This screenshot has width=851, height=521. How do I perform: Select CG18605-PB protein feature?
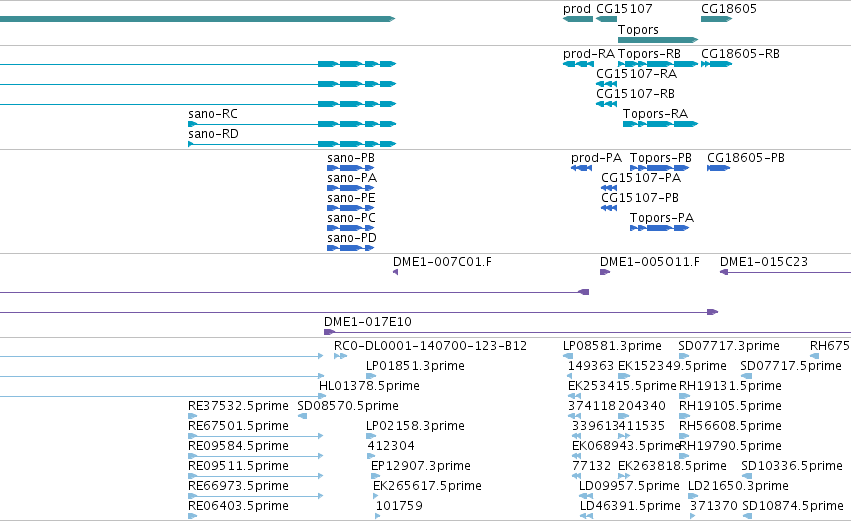tap(718, 168)
